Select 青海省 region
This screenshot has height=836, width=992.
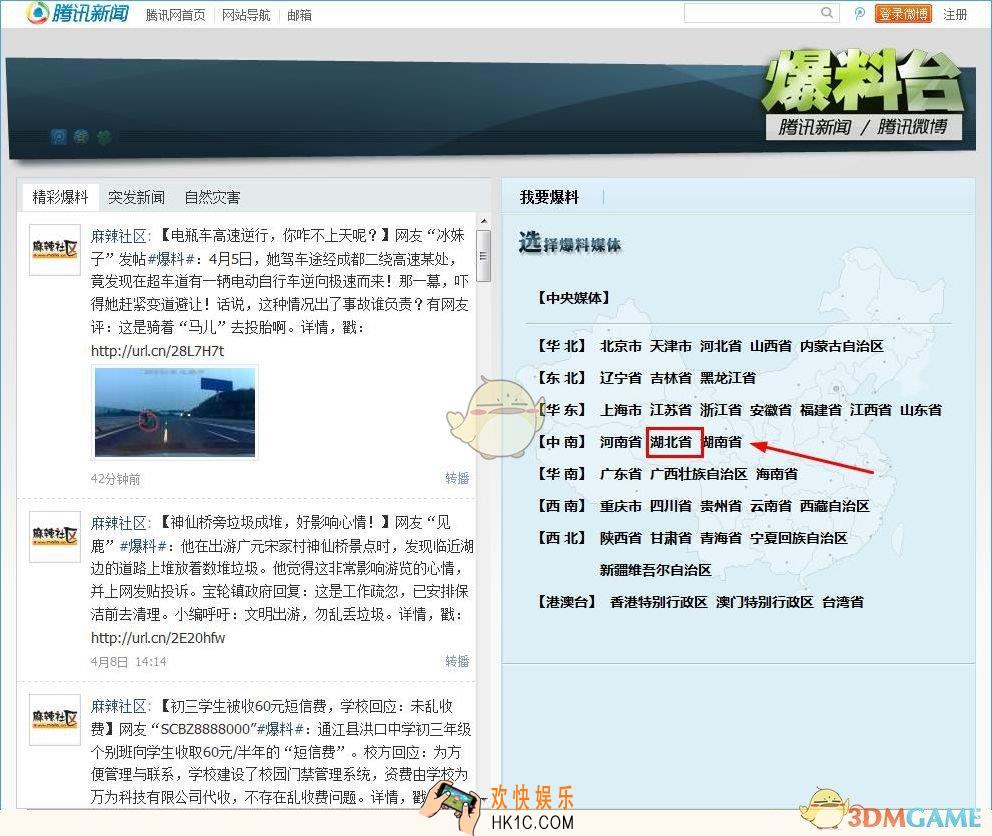coord(721,538)
